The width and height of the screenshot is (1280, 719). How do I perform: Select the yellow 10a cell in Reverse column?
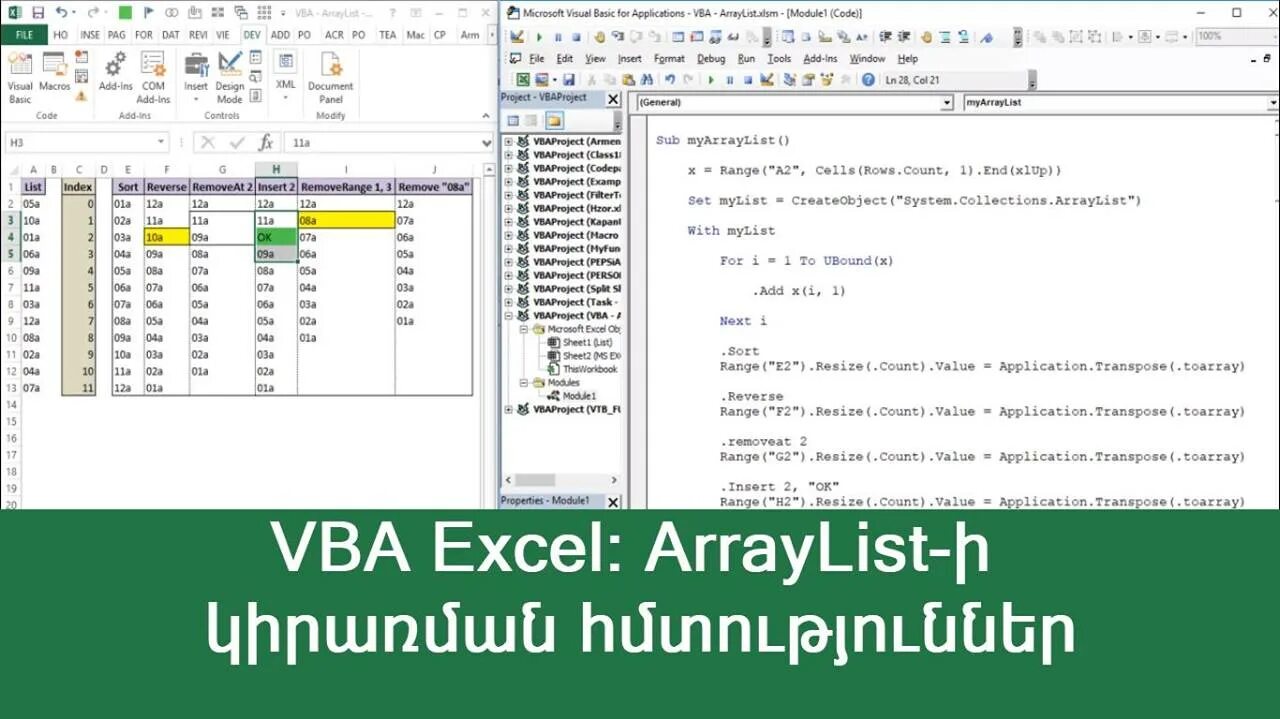point(167,238)
